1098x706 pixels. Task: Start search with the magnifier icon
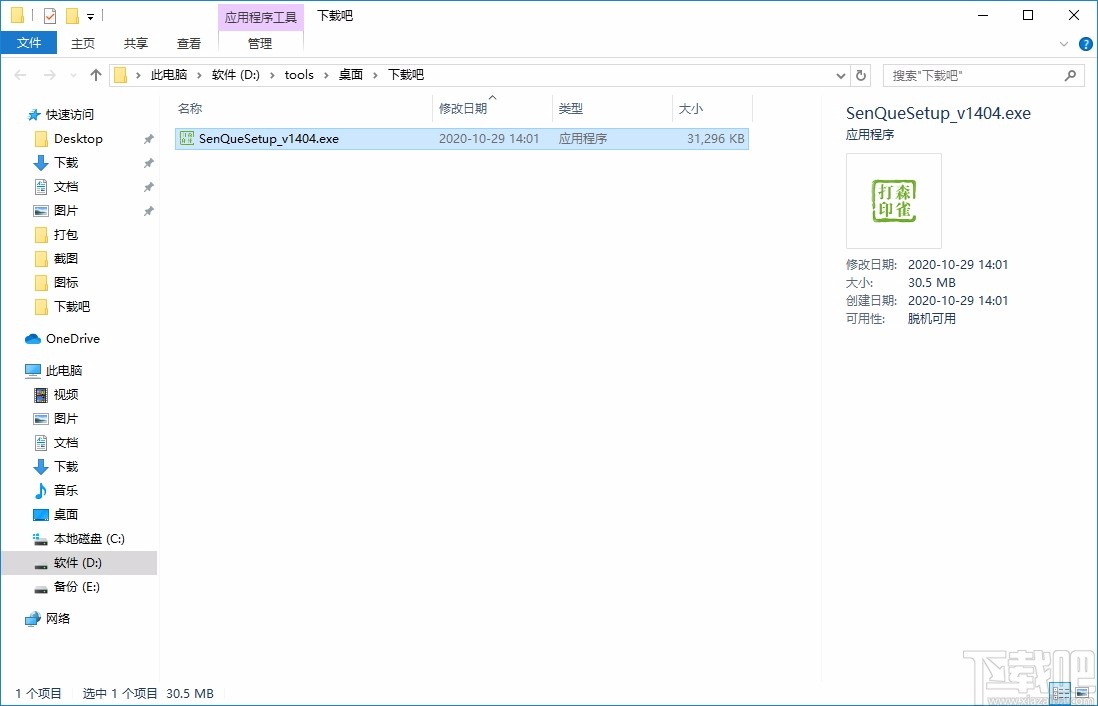1070,75
